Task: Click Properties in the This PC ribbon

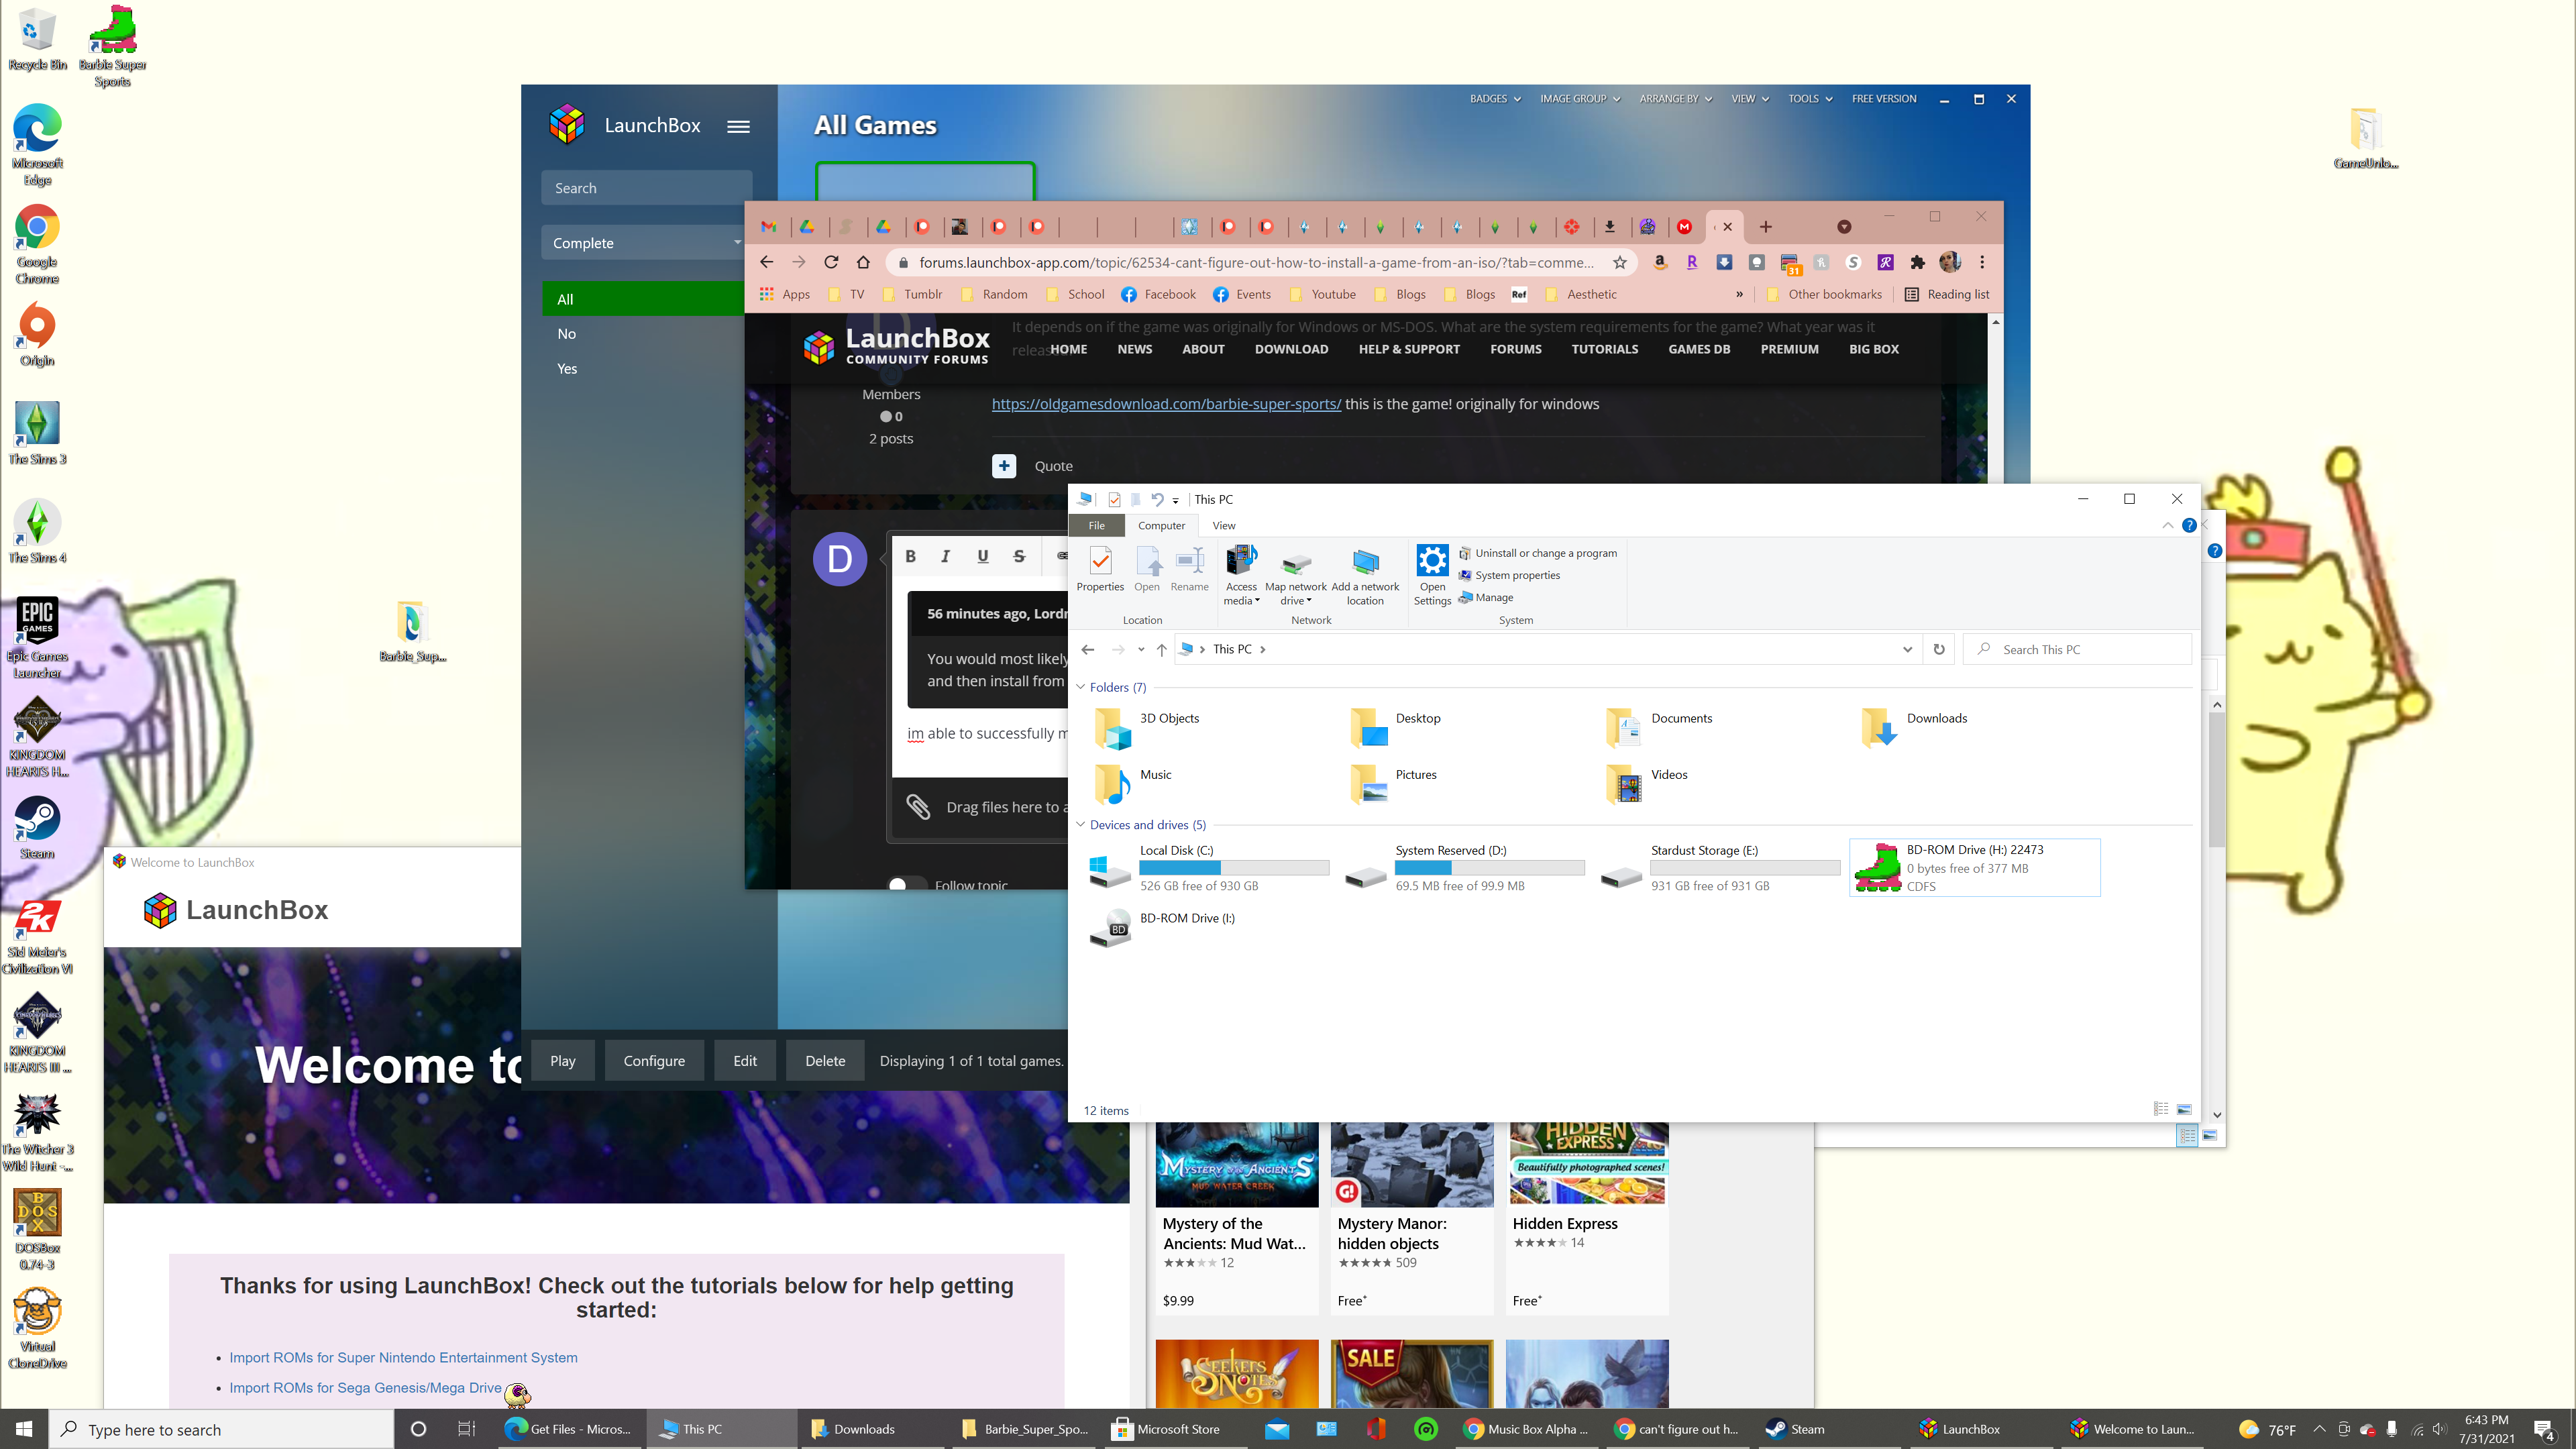Action: [1100, 570]
